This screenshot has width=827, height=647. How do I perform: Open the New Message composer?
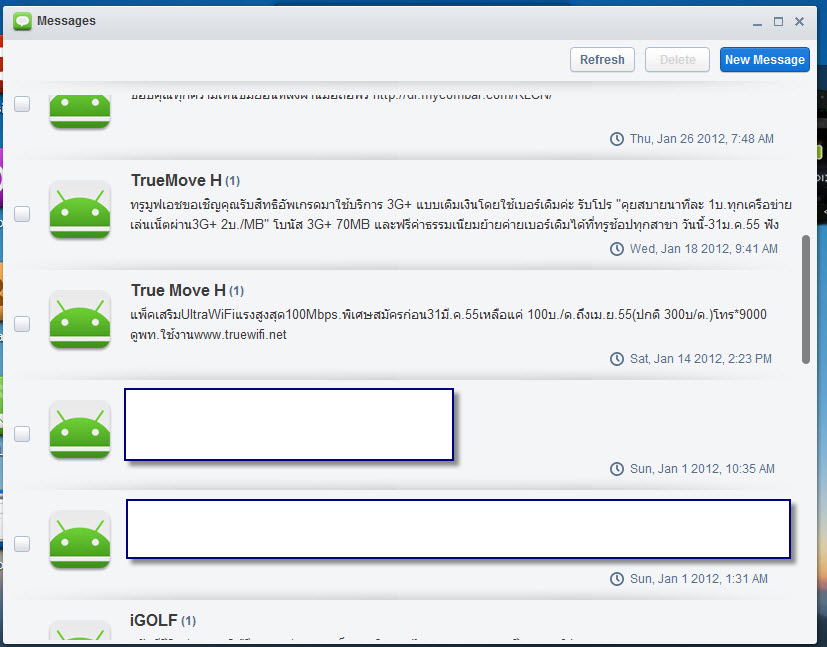click(x=764, y=60)
